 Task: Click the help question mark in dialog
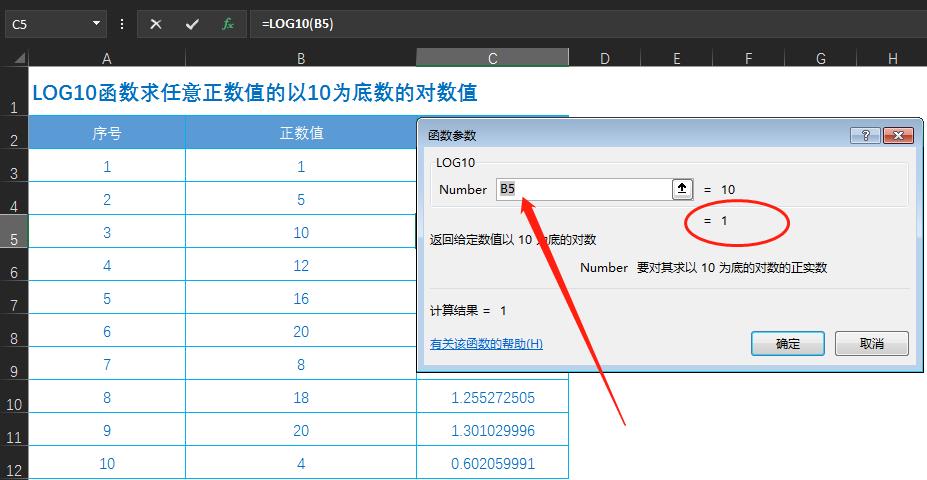[866, 135]
